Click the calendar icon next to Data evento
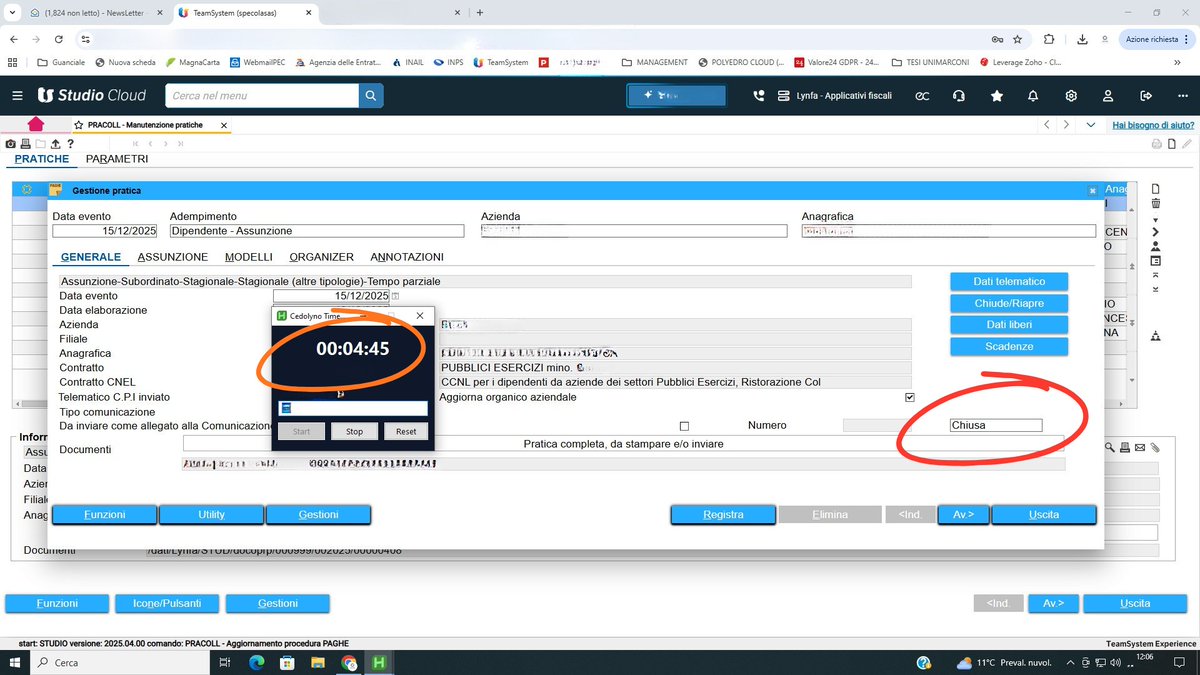This screenshot has width=1200, height=675. pos(395,296)
